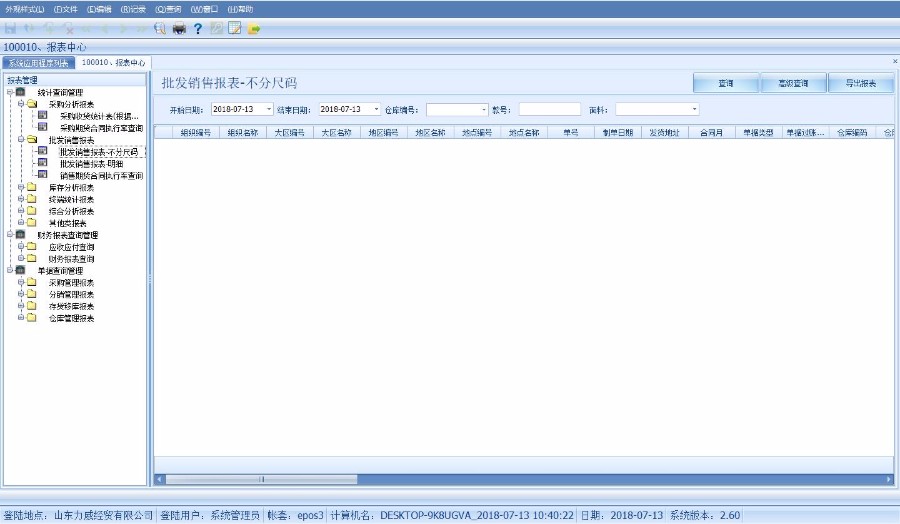Open the (F)文件 menu
The height and width of the screenshot is (524, 900).
click(x=65, y=9)
